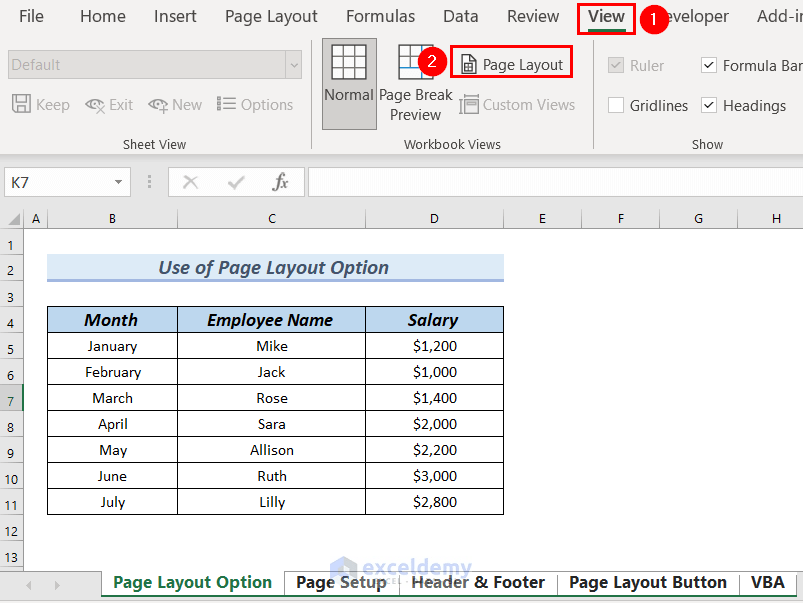Enable Gridlines display

(x=616, y=104)
